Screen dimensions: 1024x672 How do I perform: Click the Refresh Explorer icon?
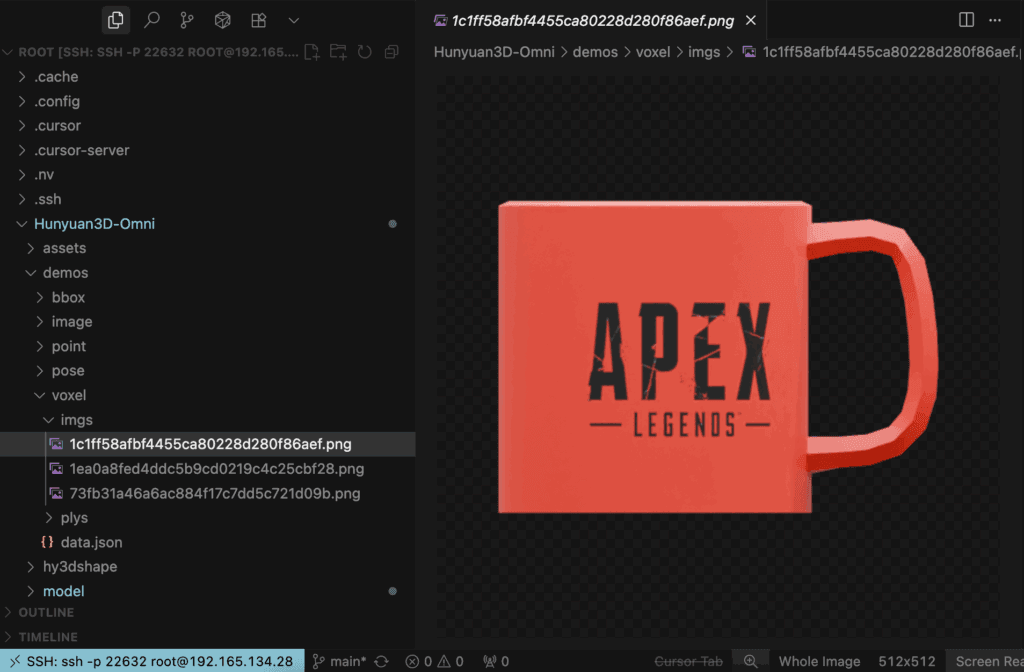click(x=365, y=52)
